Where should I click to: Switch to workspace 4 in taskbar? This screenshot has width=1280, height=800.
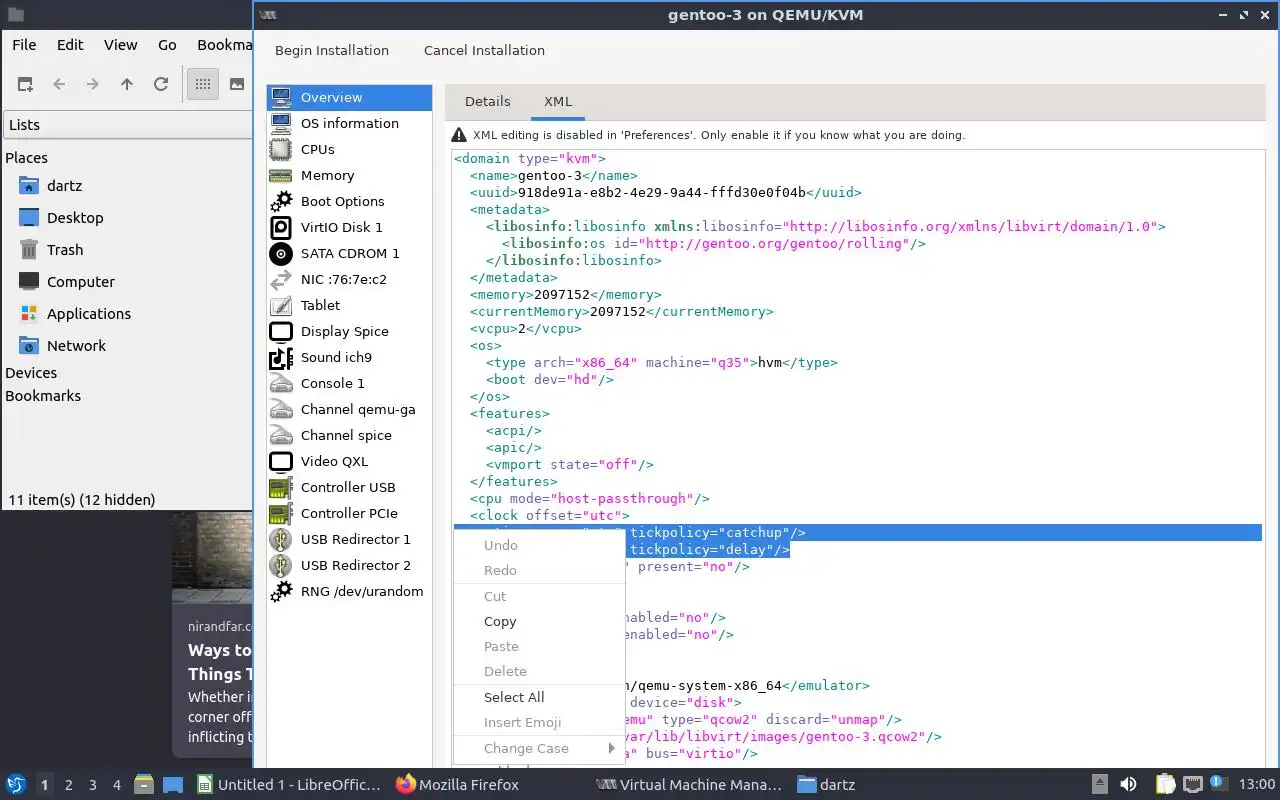point(117,785)
